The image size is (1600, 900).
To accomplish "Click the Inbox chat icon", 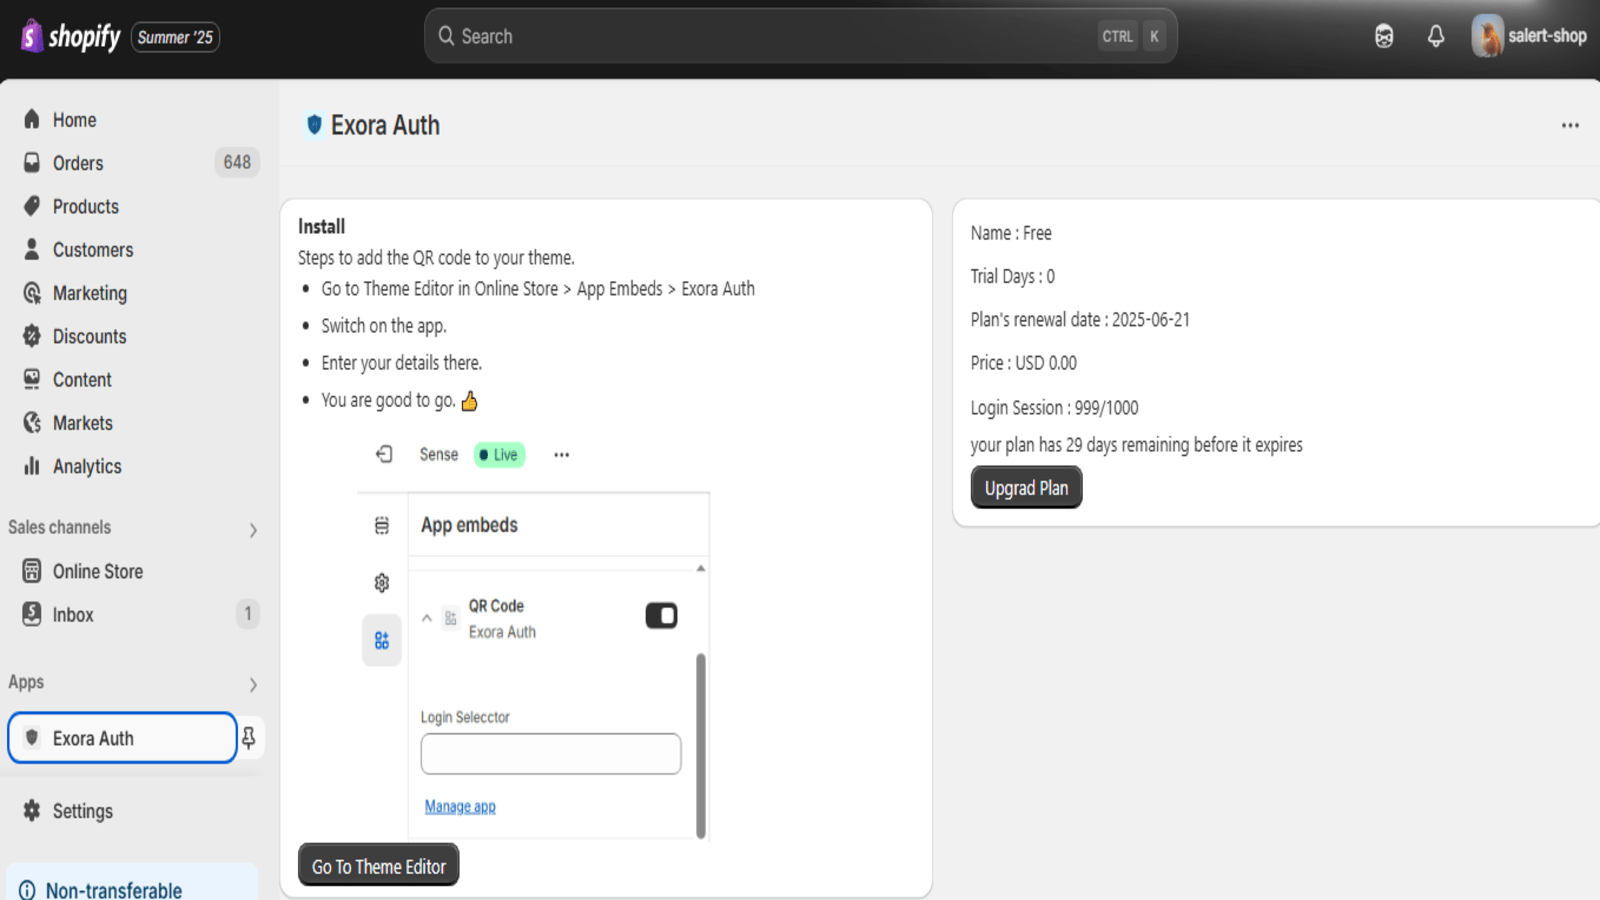I will click(32, 614).
